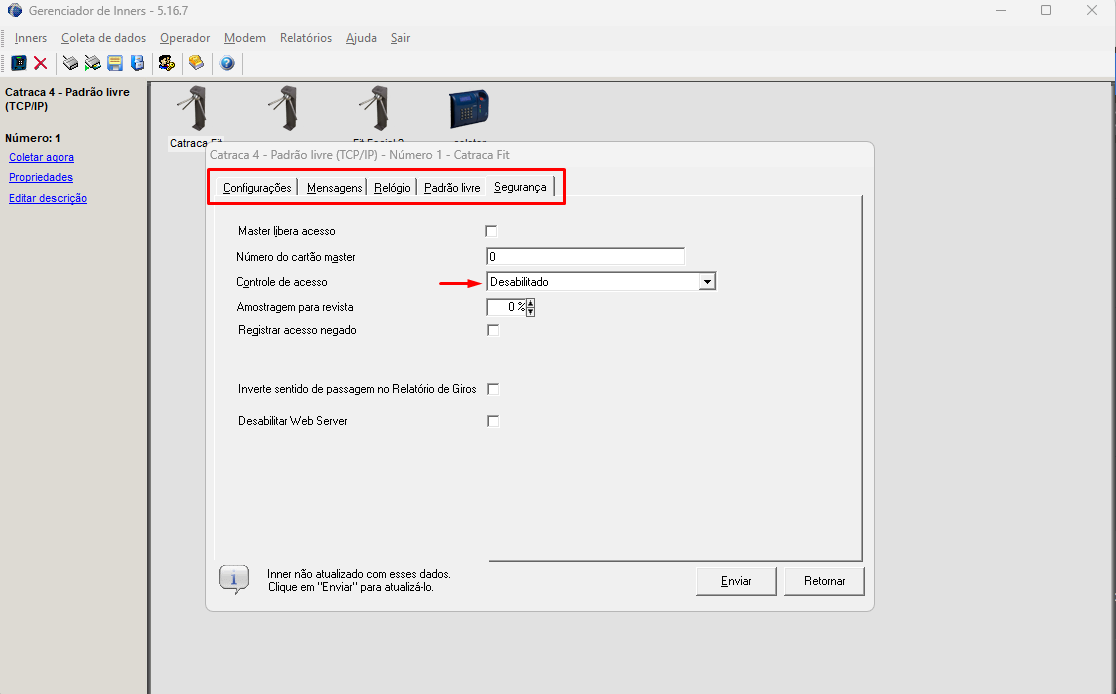This screenshot has height=694, width=1116.
Task: Open the Controle de acesso dropdown
Action: coord(707,282)
